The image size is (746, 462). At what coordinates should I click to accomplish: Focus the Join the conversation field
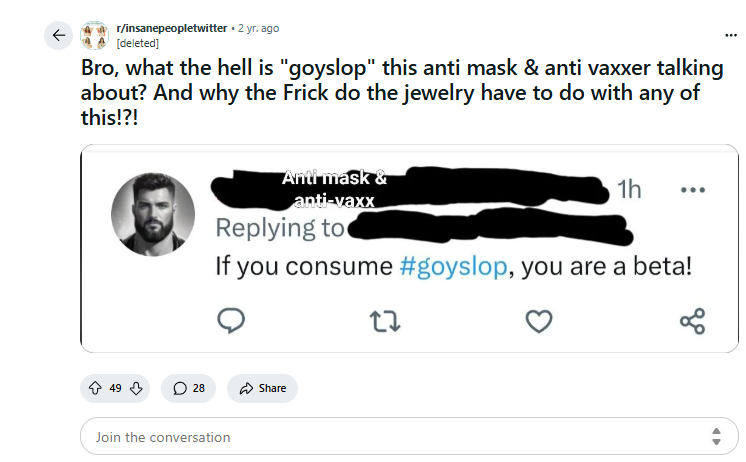point(390,437)
